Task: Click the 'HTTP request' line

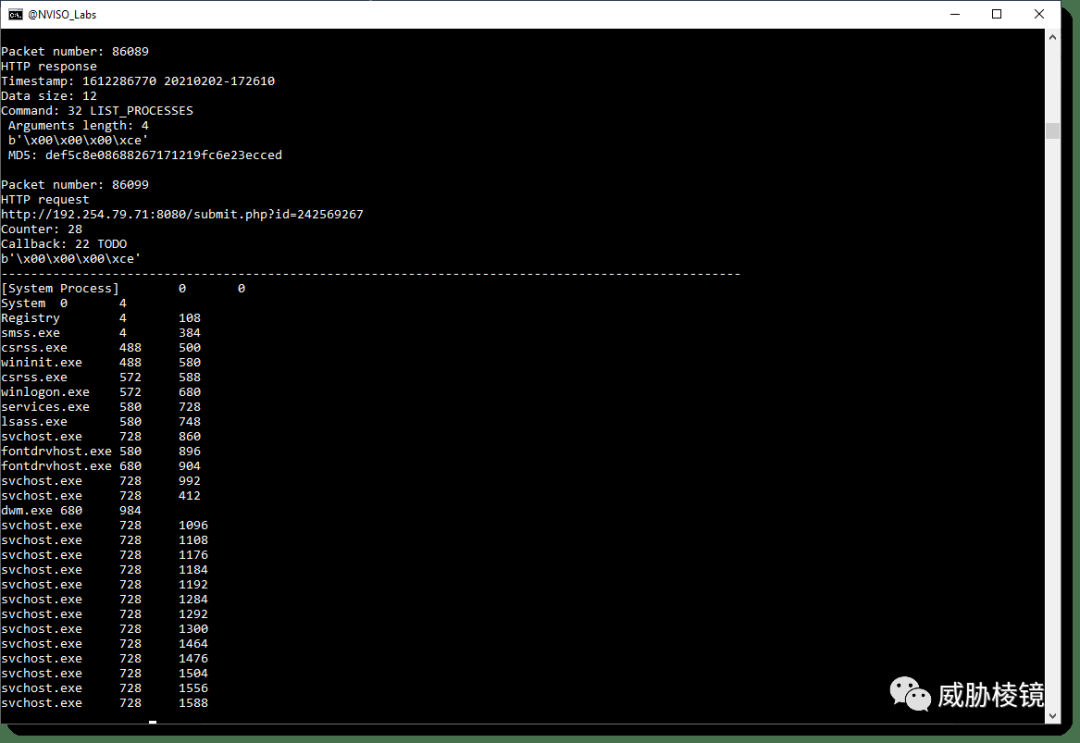Action: (45, 200)
